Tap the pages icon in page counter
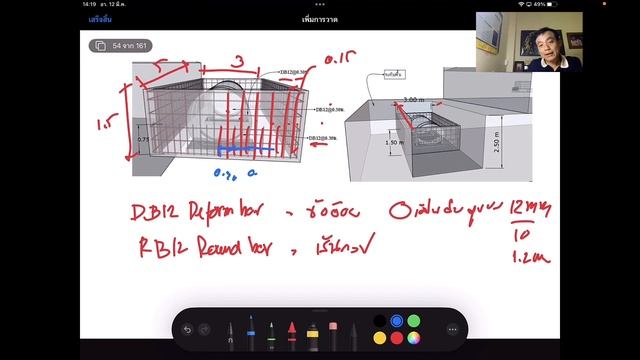 point(100,46)
